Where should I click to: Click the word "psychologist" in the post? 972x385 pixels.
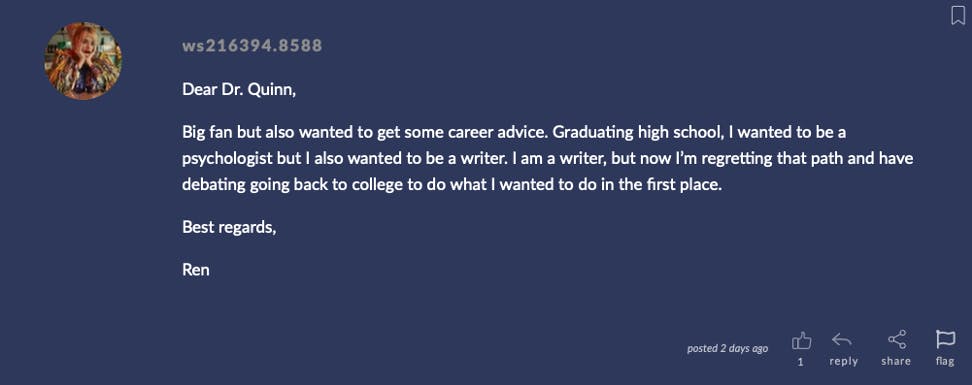(228, 159)
